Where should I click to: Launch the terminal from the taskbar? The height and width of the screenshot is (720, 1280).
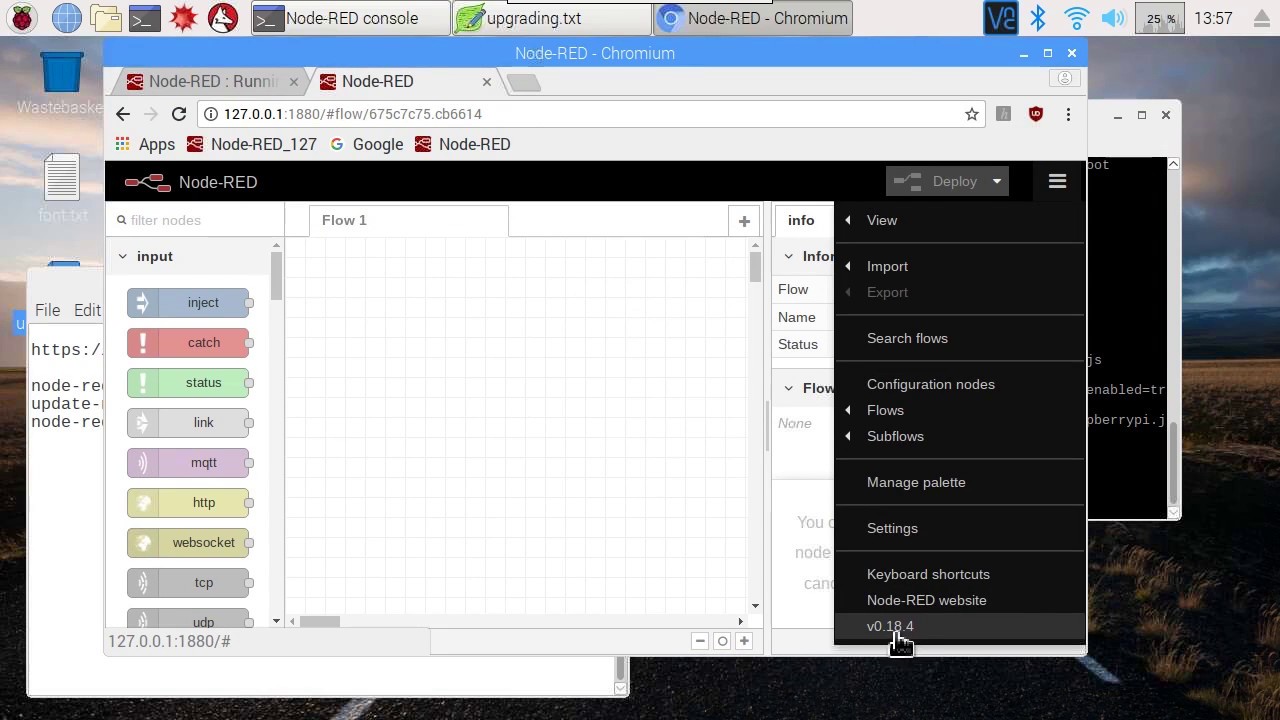(x=144, y=18)
